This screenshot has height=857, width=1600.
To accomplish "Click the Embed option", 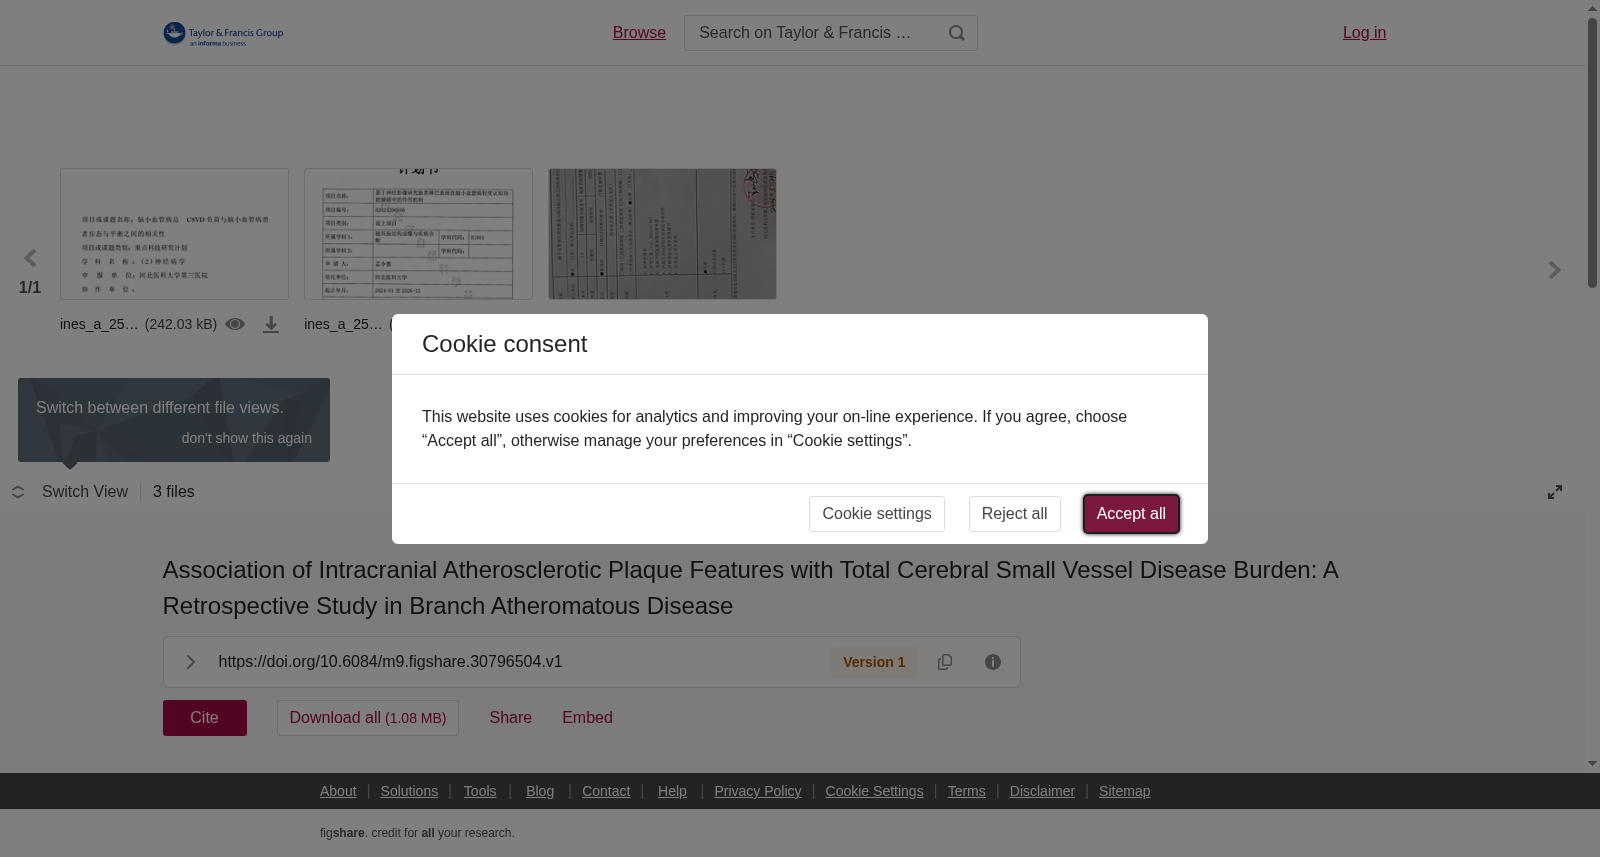I will click(587, 718).
